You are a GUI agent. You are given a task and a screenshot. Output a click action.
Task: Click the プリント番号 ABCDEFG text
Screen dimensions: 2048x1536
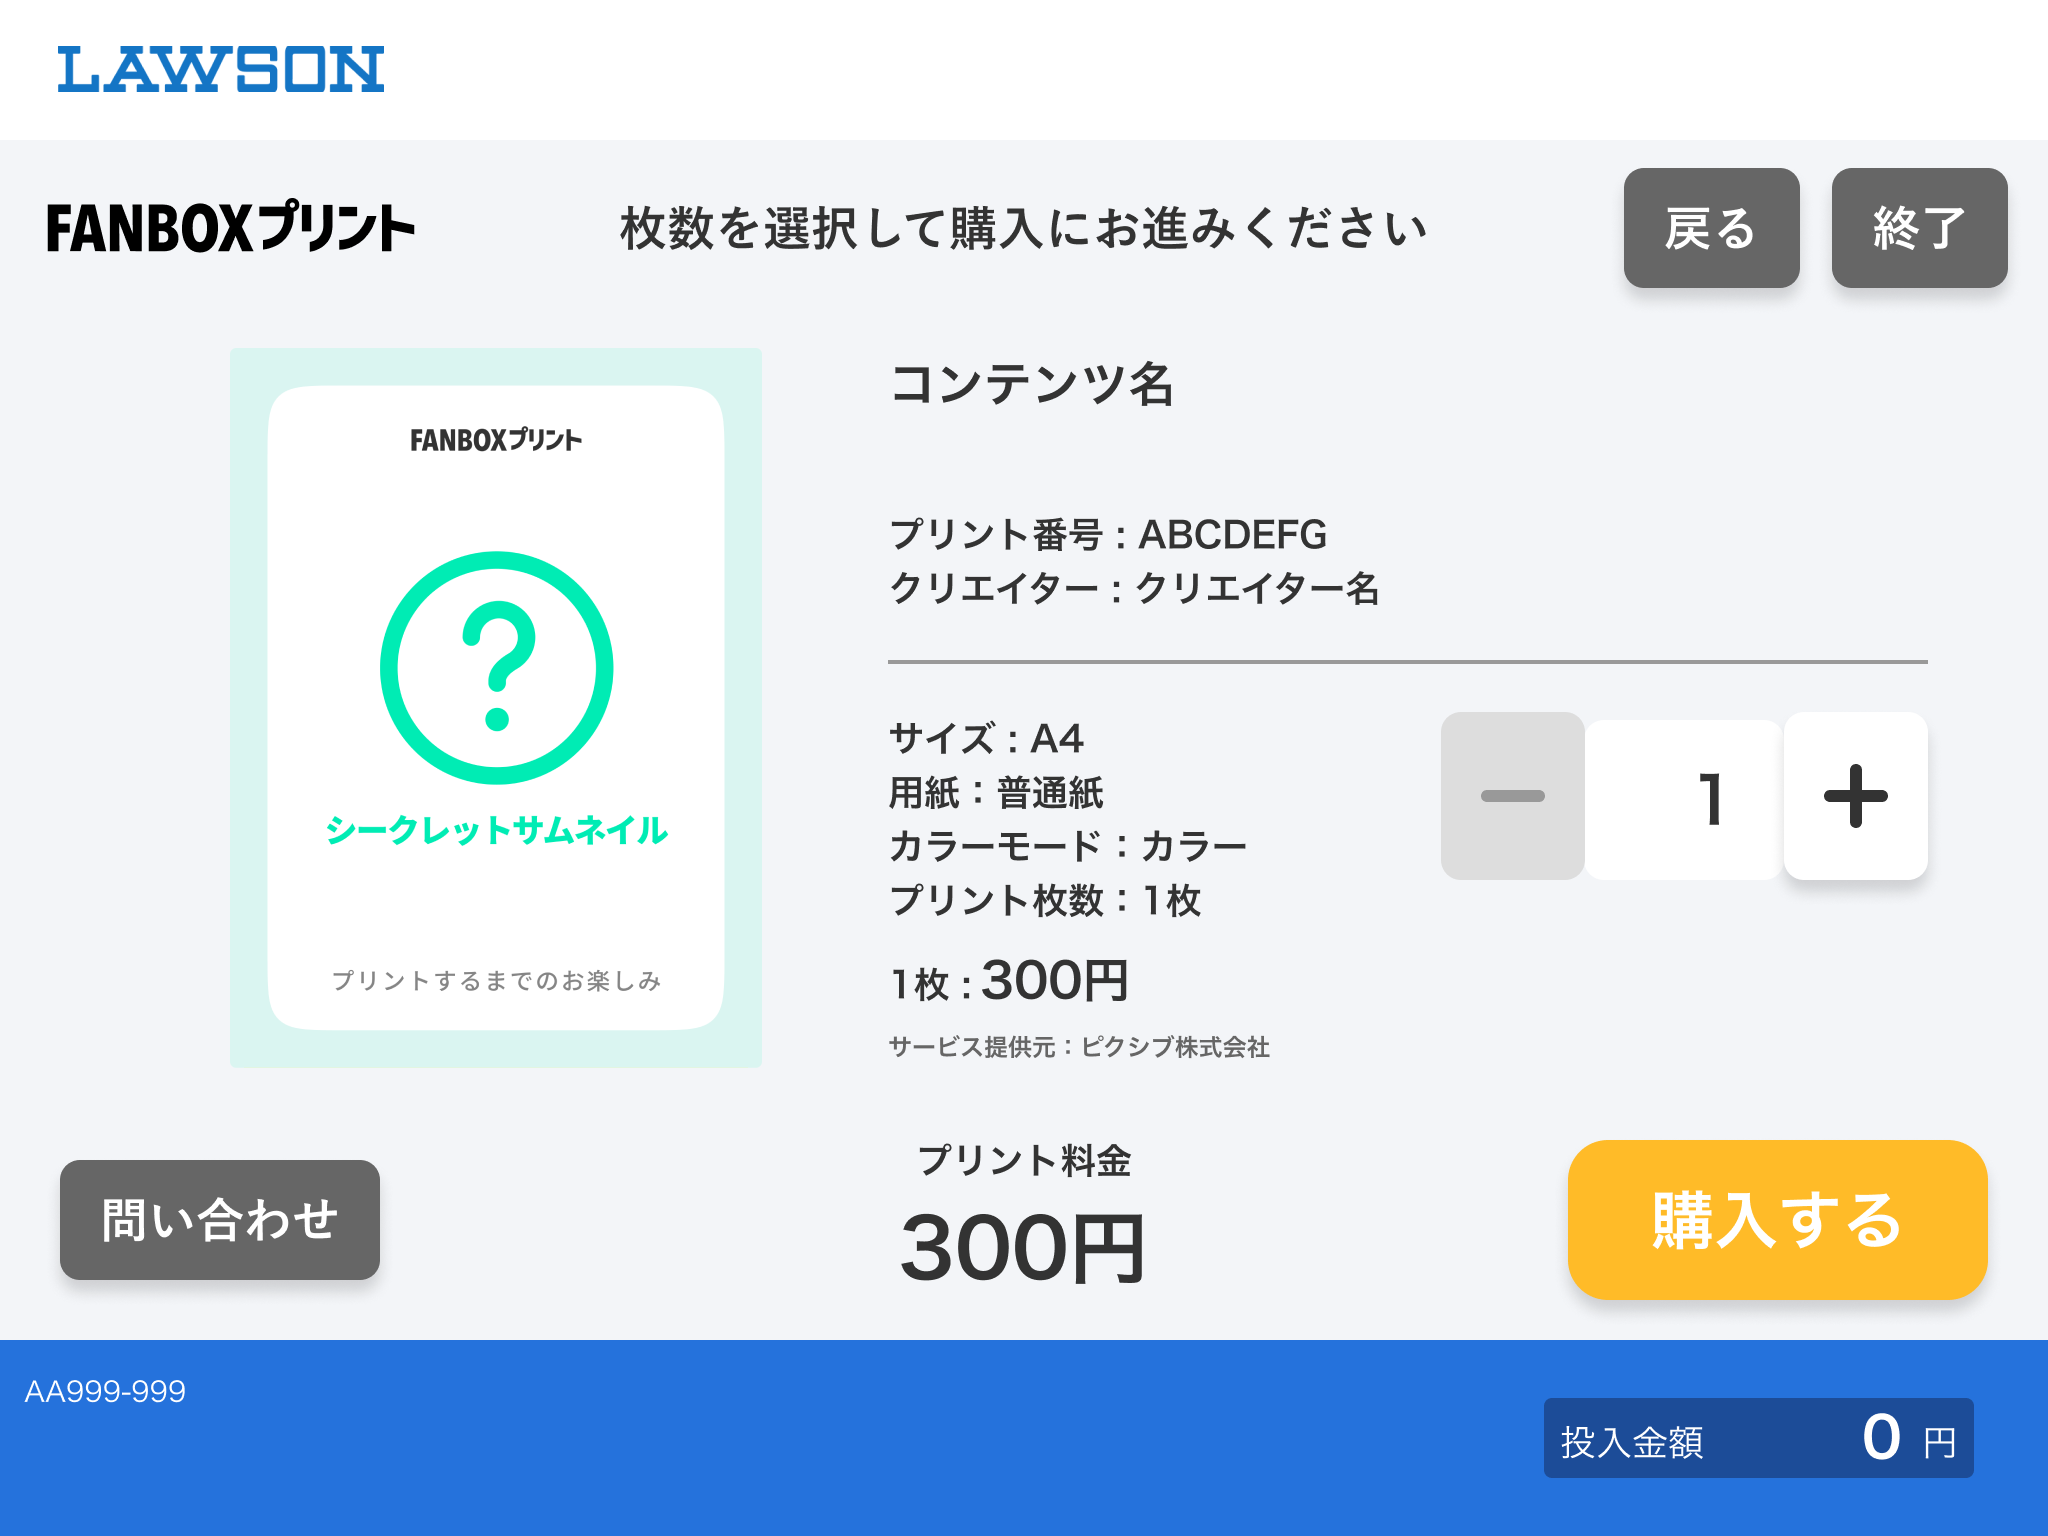click(1108, 537)
